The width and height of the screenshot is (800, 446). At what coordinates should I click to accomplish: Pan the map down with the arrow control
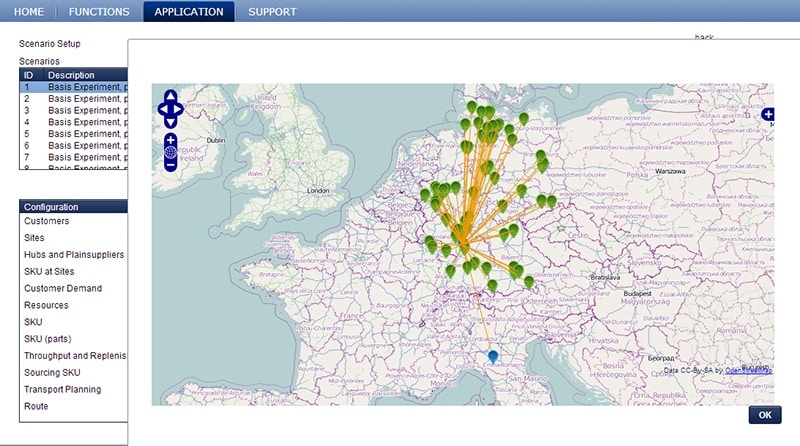tap(170, 121)
